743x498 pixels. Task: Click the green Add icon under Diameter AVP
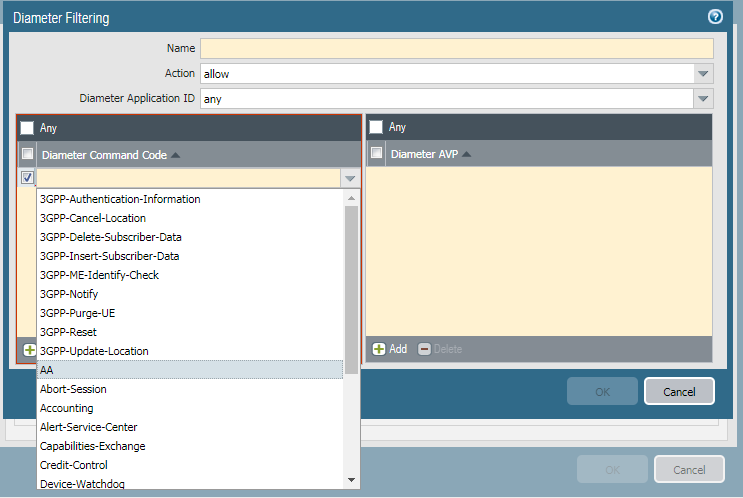pos(380,349)
